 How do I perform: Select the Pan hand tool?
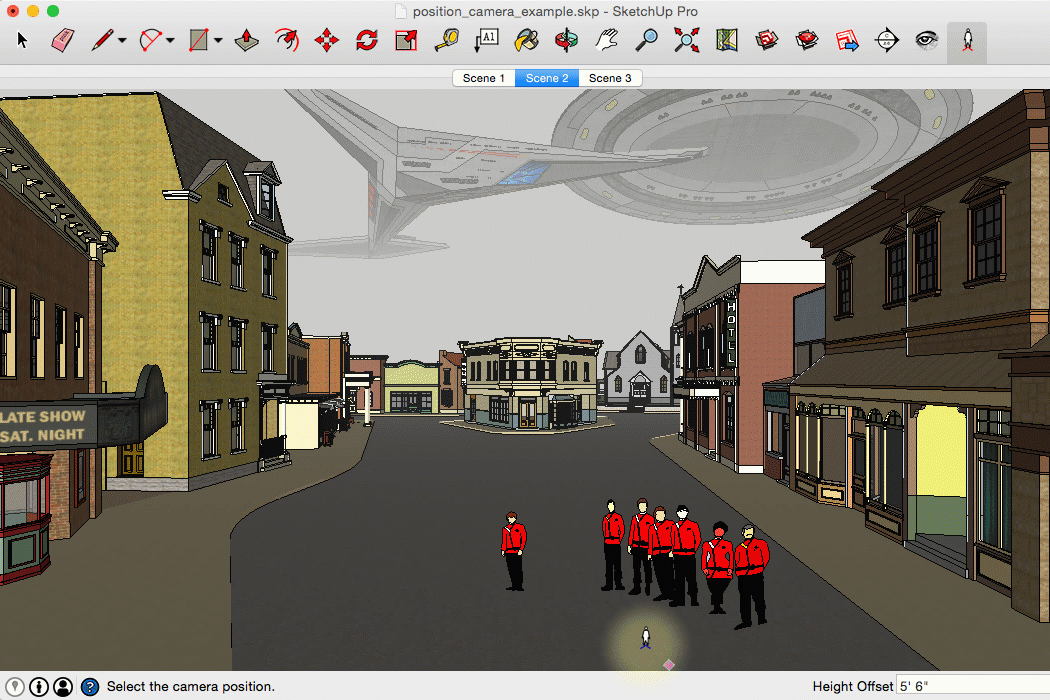[606, 40]
